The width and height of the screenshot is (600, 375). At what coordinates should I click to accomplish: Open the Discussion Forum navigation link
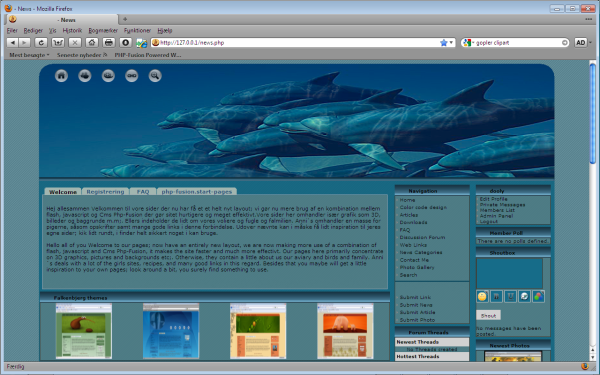coord(422,237)
